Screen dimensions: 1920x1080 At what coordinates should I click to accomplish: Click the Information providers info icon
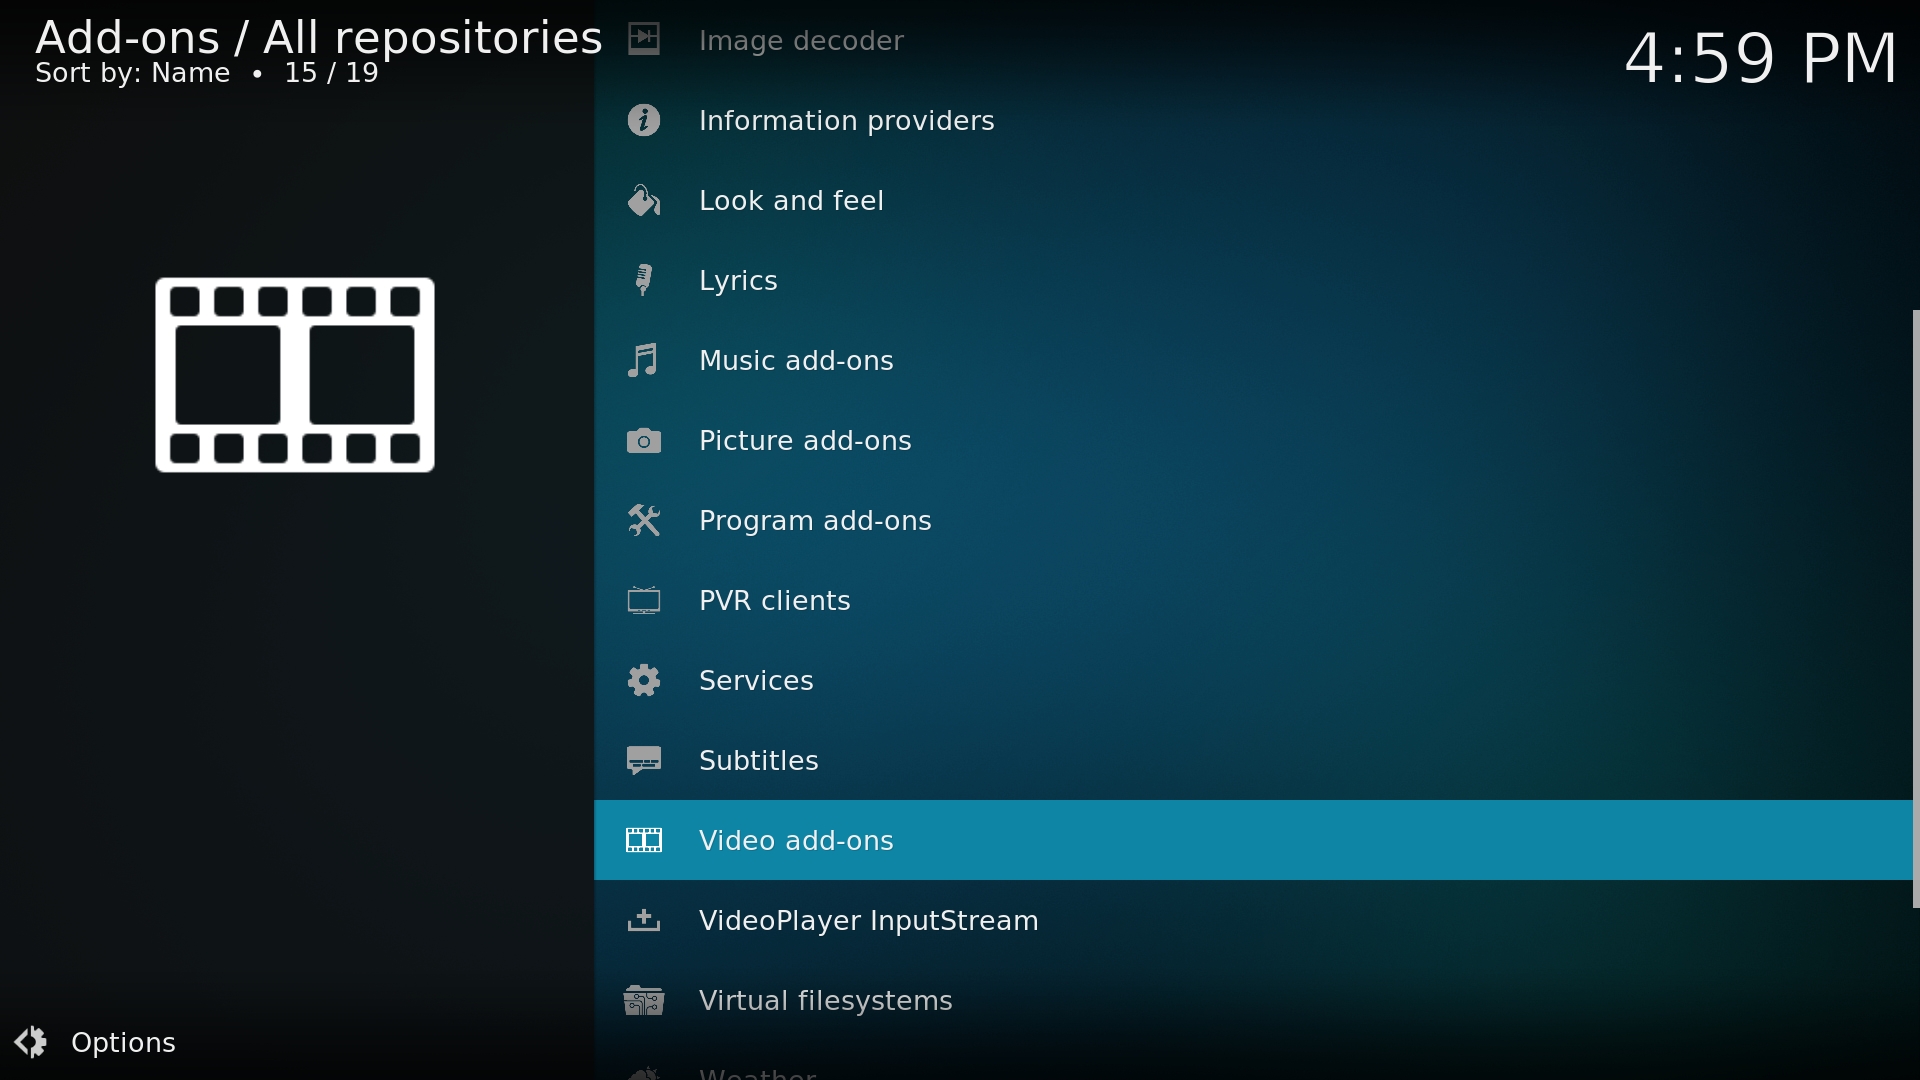point(644,121)
